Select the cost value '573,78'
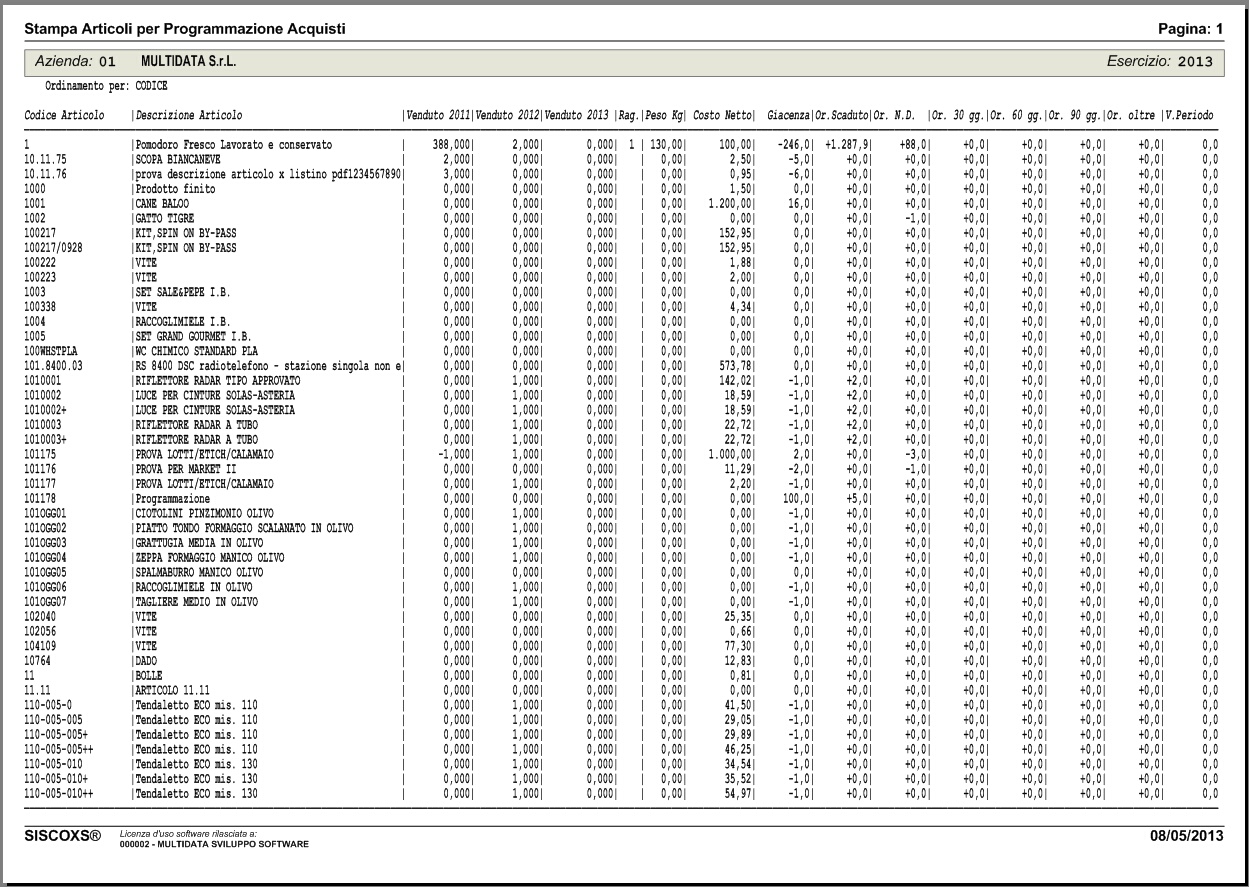 pyautogui.click(x=738, y=367)
